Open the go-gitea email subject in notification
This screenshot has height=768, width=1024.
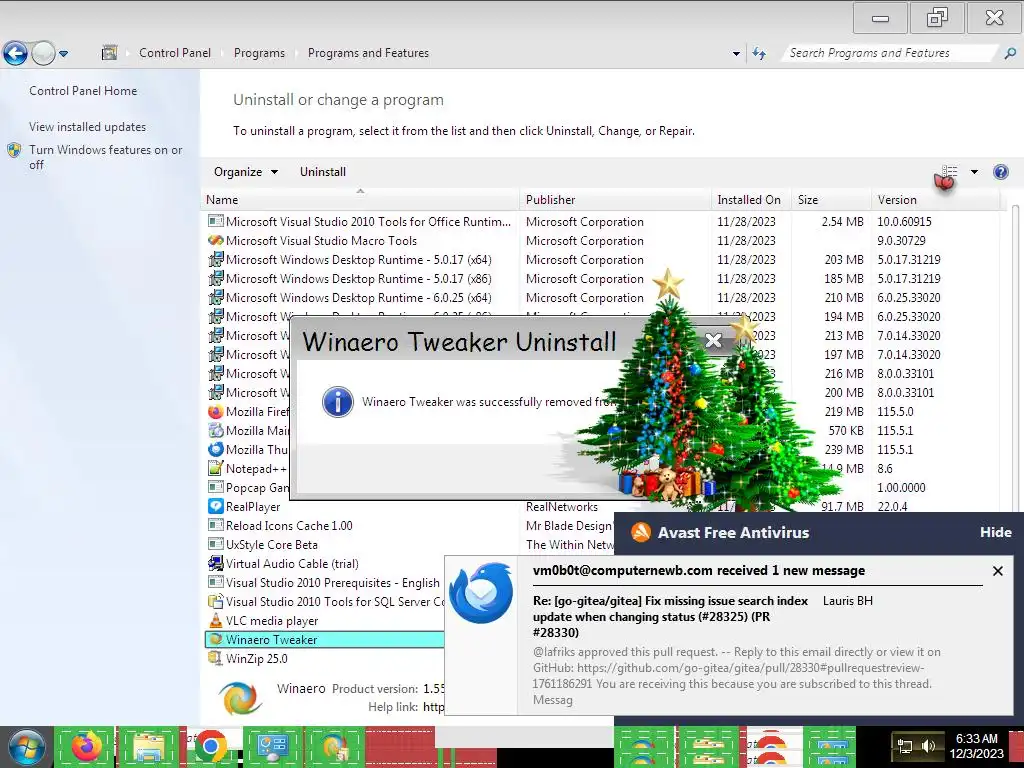670,616
